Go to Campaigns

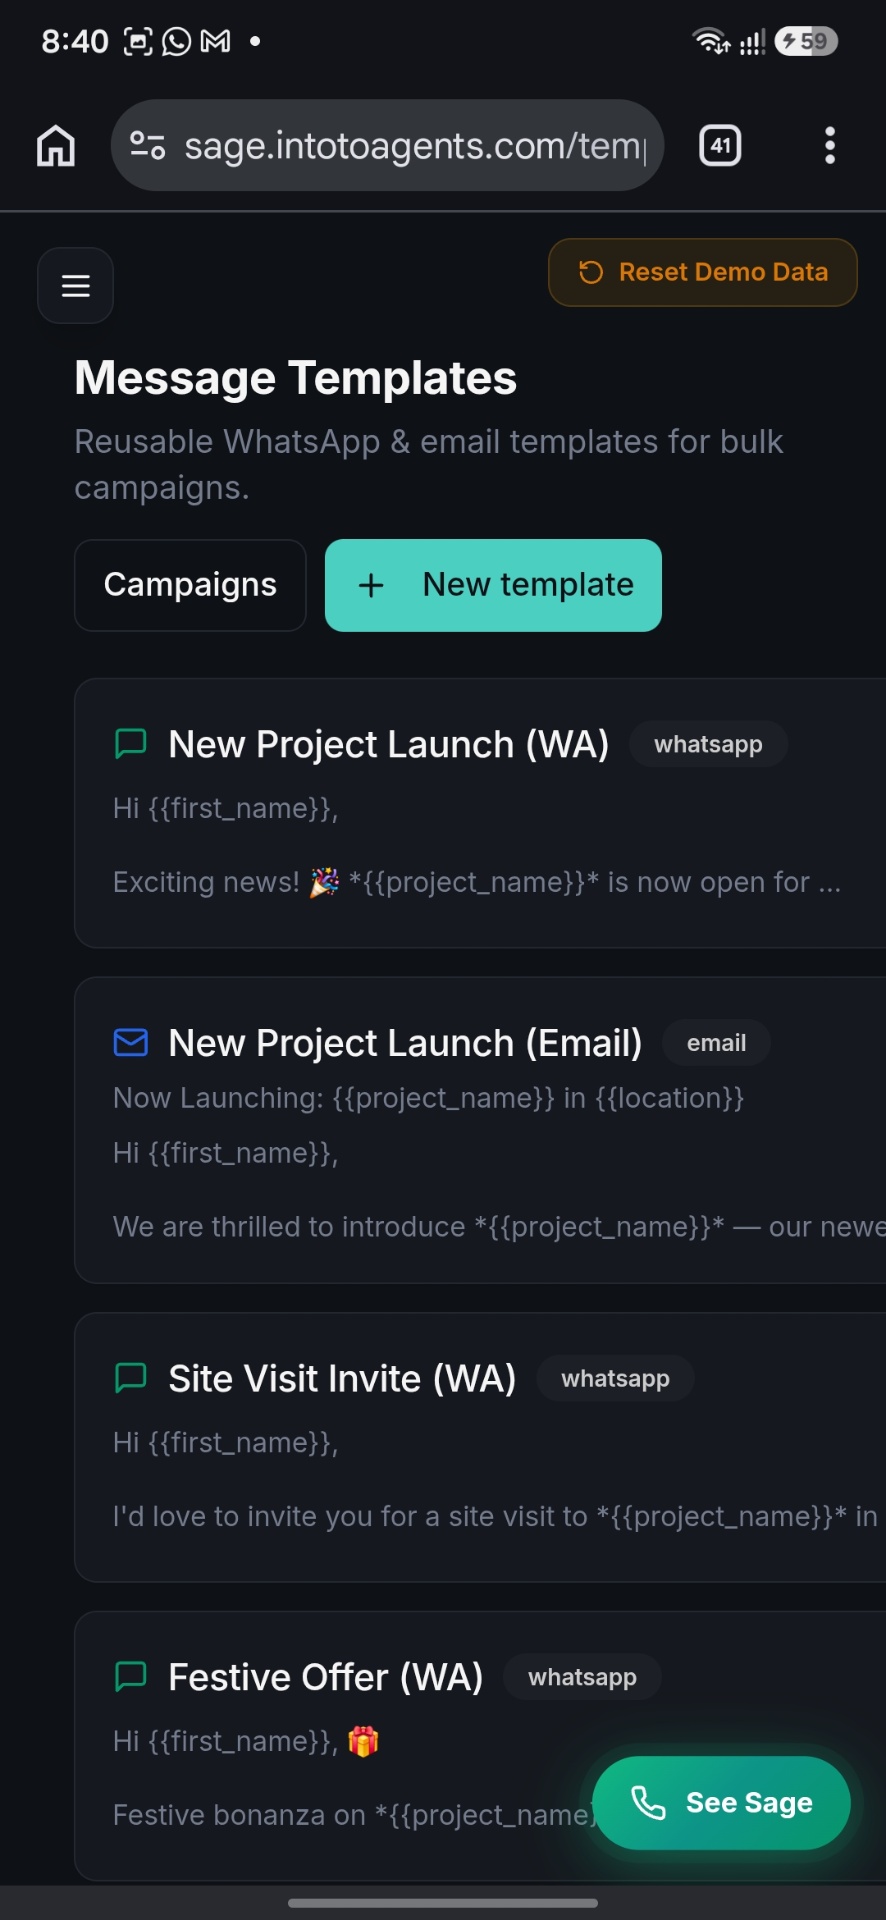[x=190, y=585]
